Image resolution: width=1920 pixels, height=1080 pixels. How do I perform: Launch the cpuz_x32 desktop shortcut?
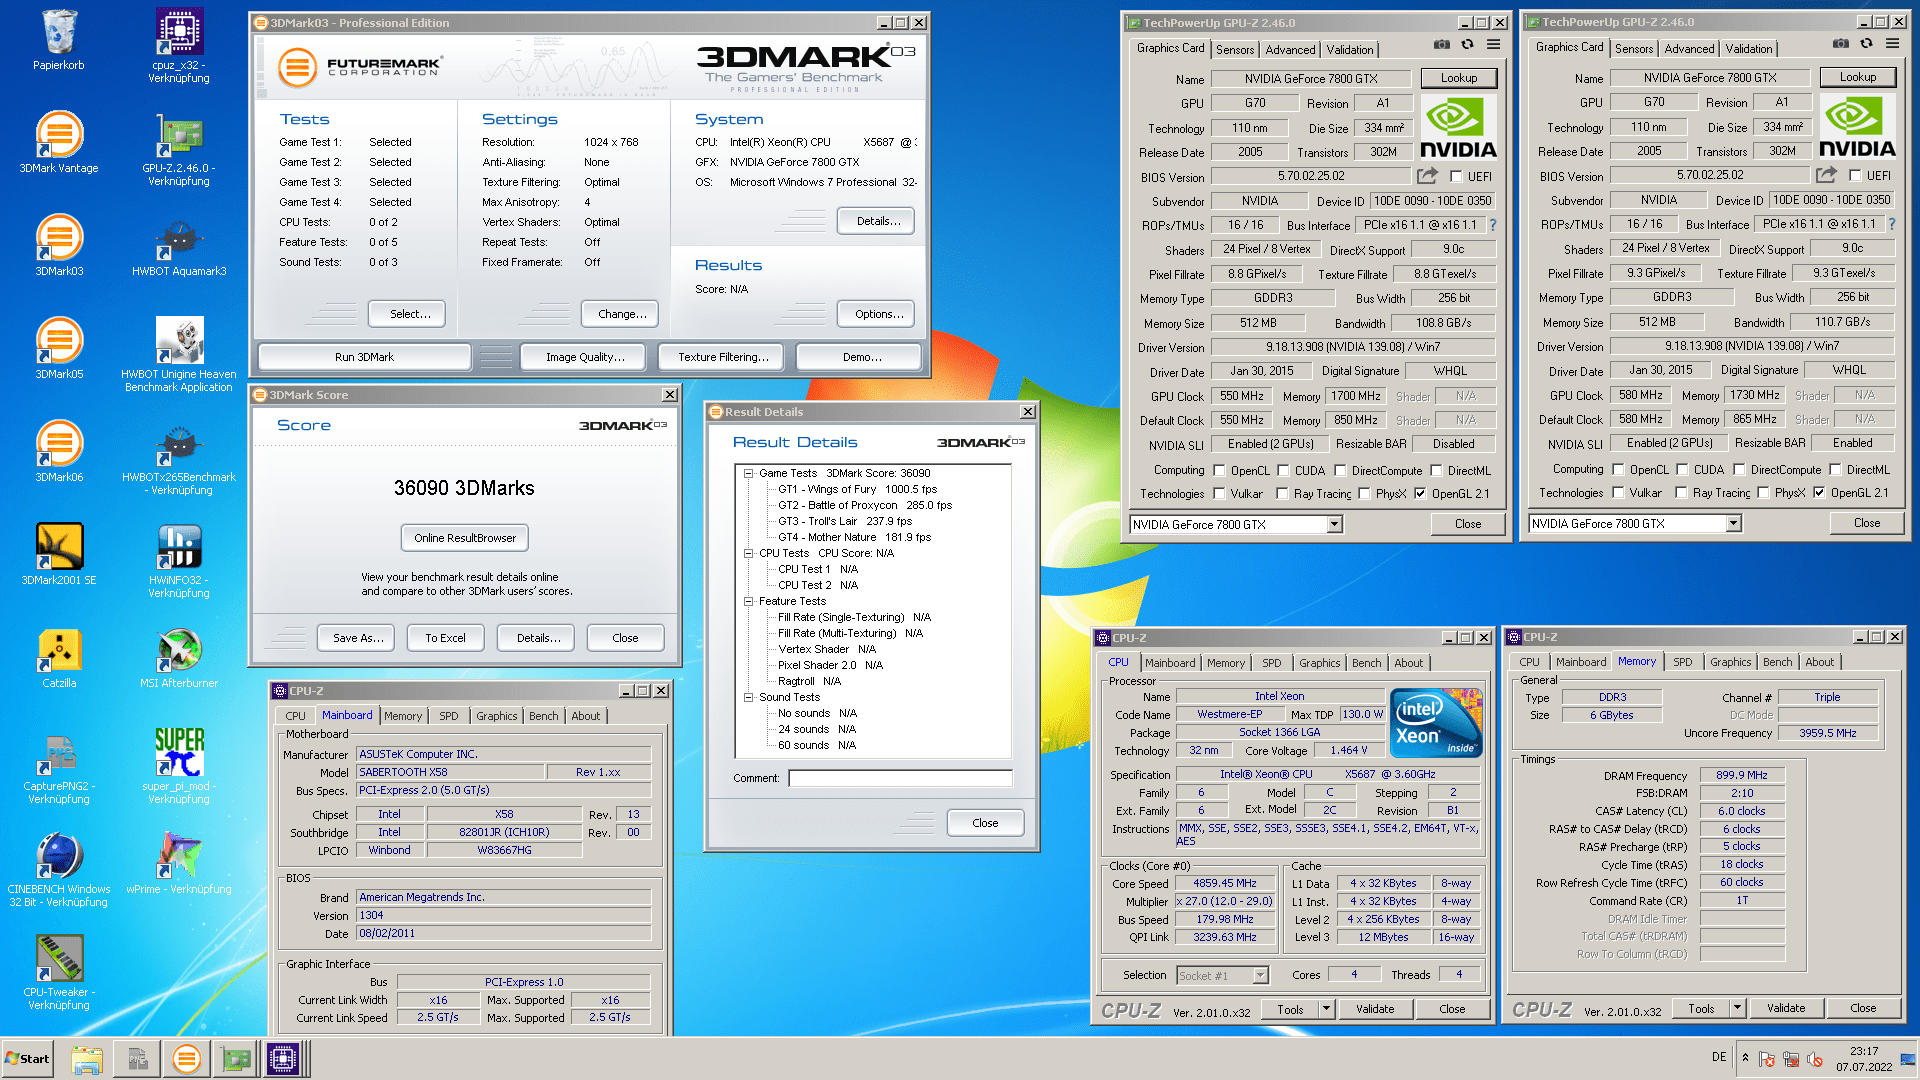[x=179, y=45]
